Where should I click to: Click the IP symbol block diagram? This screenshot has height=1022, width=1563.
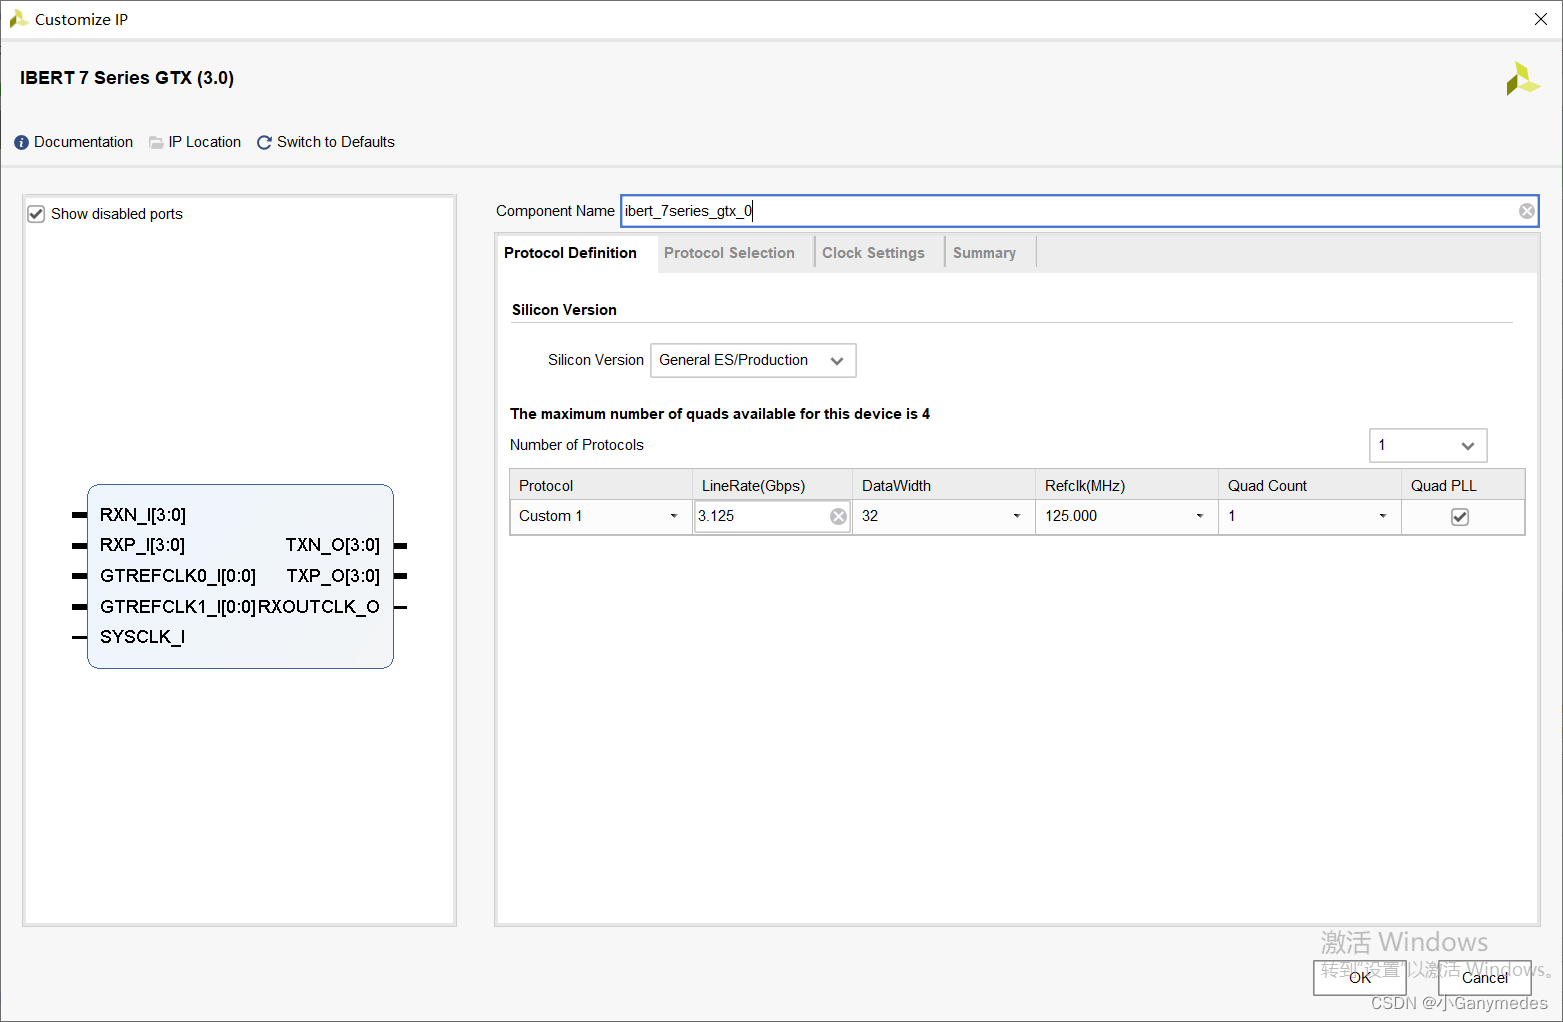240,576
